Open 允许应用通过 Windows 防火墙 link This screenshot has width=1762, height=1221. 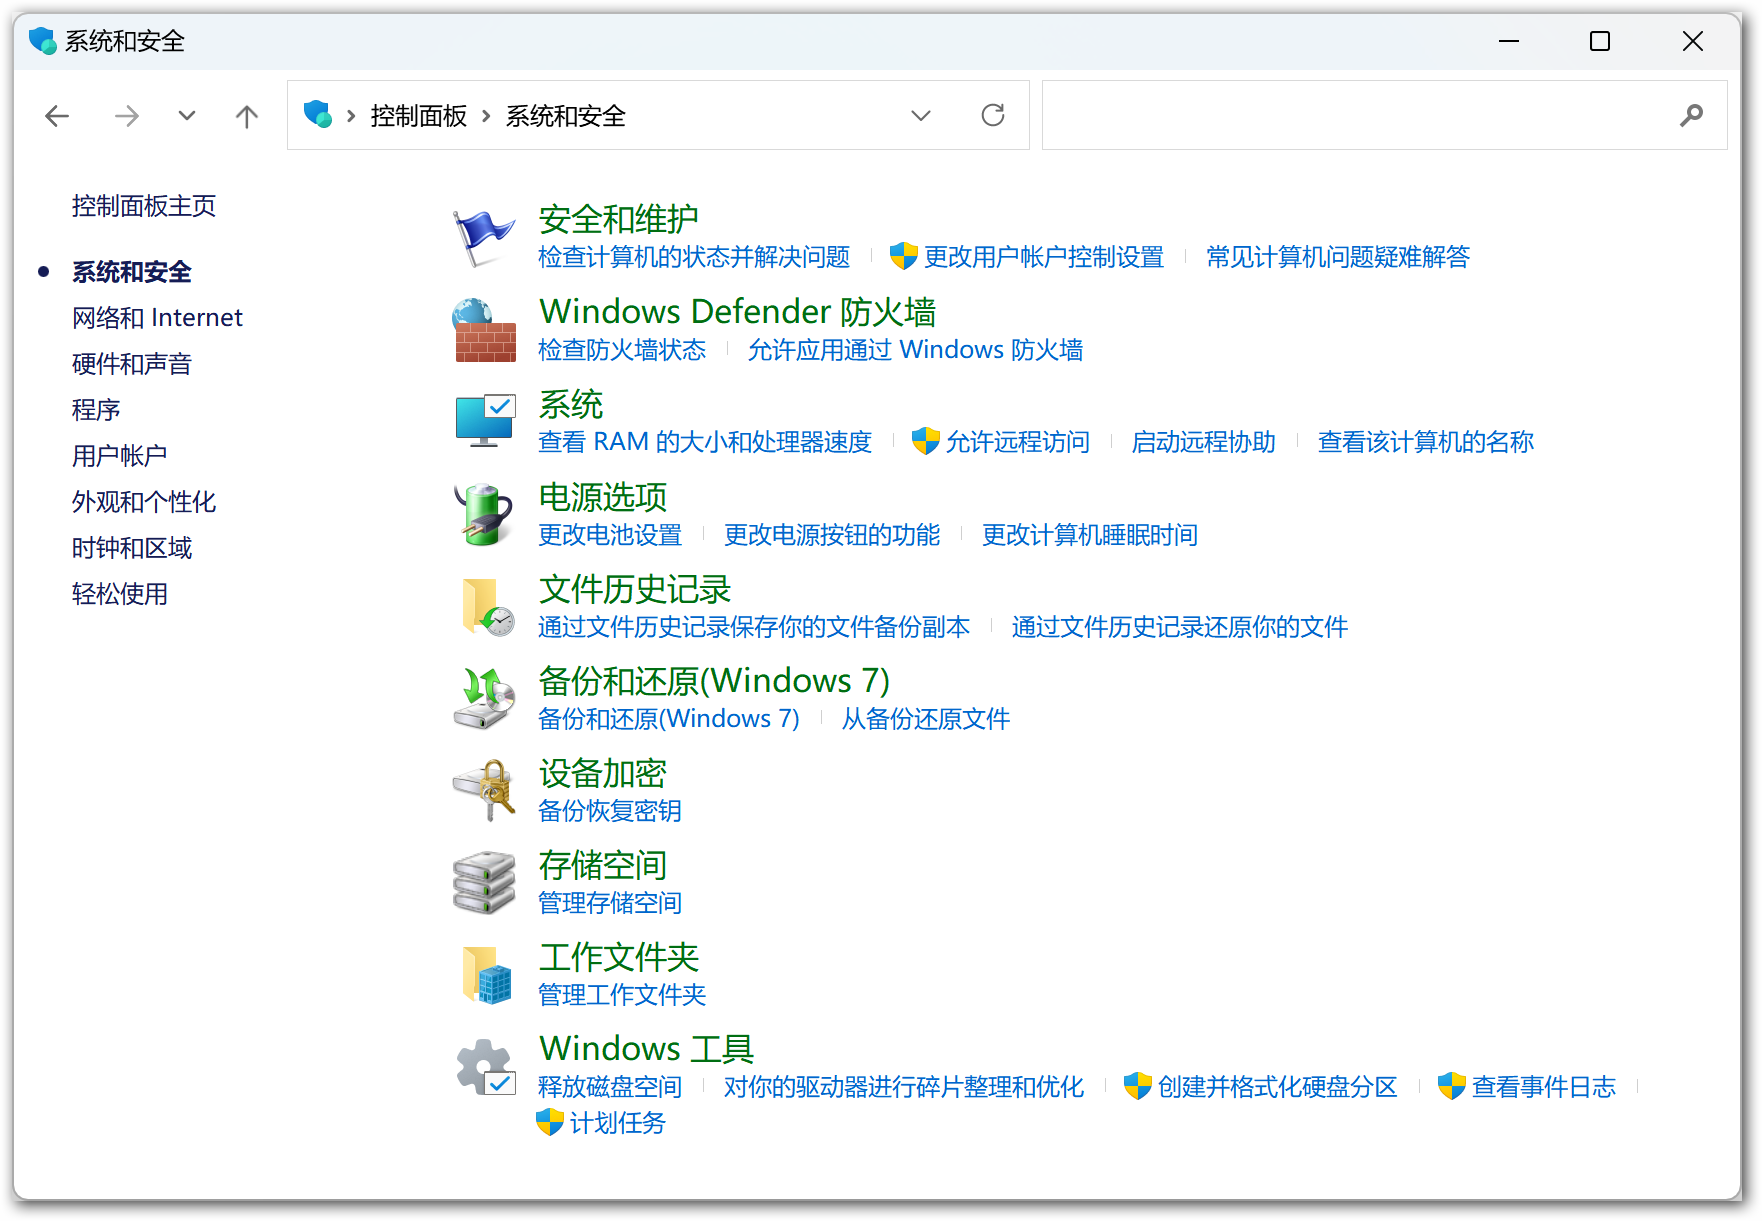point(915,350)
